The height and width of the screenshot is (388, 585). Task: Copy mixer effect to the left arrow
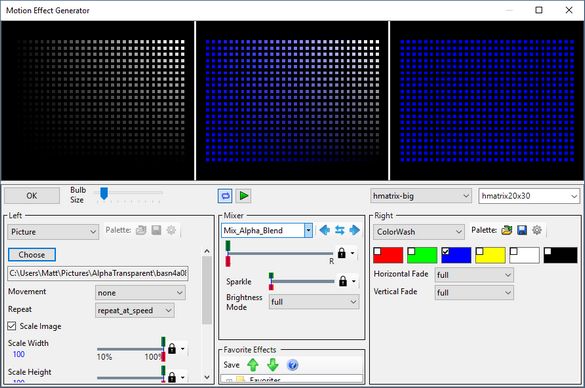pyautogui.click(x=325, y=230)
